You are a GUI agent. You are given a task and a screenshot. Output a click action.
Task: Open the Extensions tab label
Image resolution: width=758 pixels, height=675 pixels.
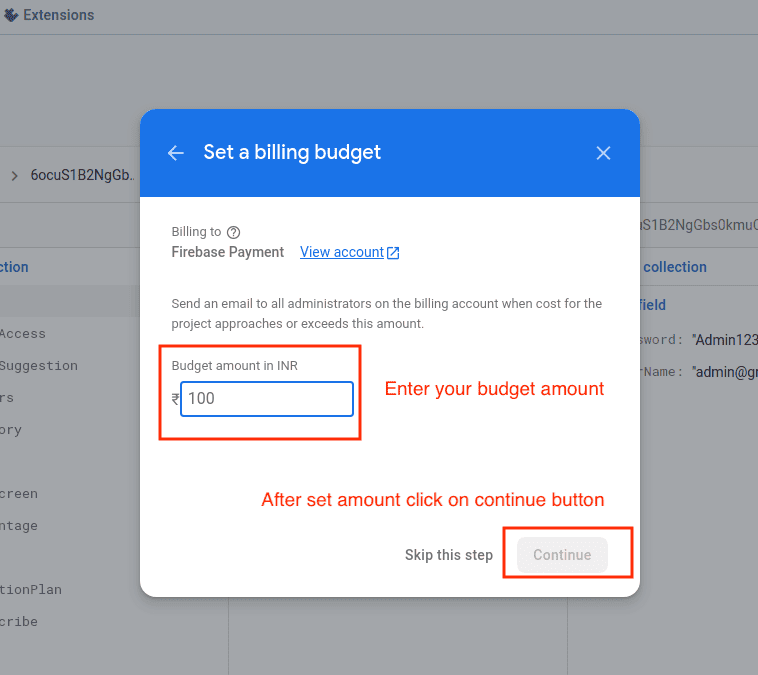[x=58, y=15]
